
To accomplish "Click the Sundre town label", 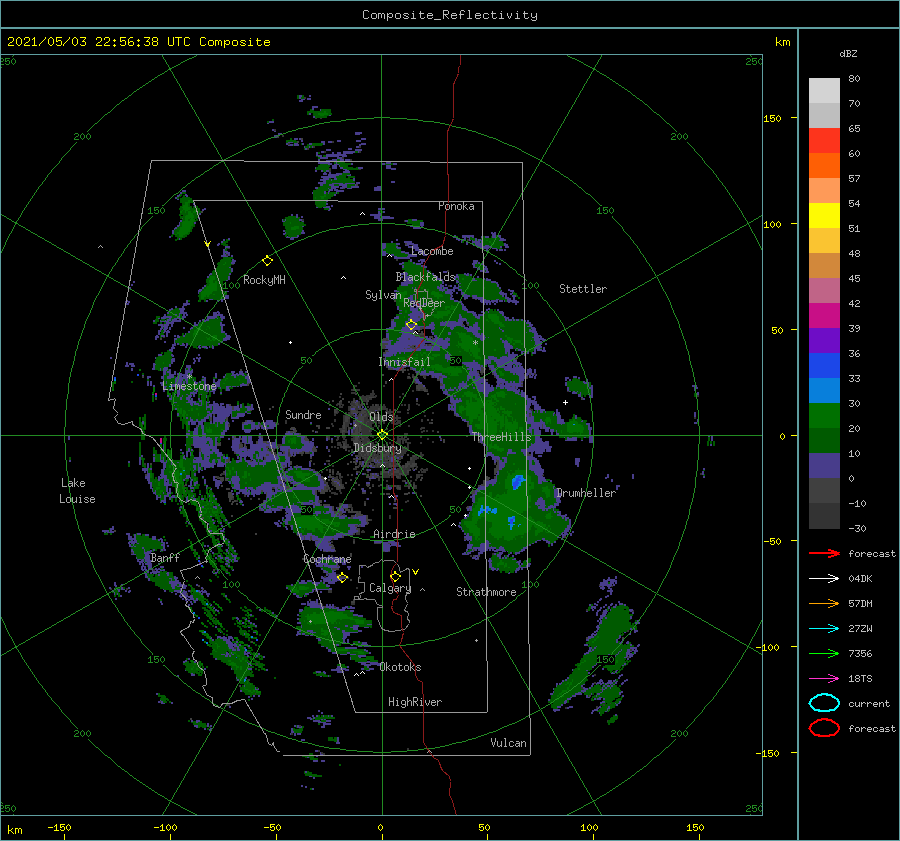I will (x=303, y=414).
